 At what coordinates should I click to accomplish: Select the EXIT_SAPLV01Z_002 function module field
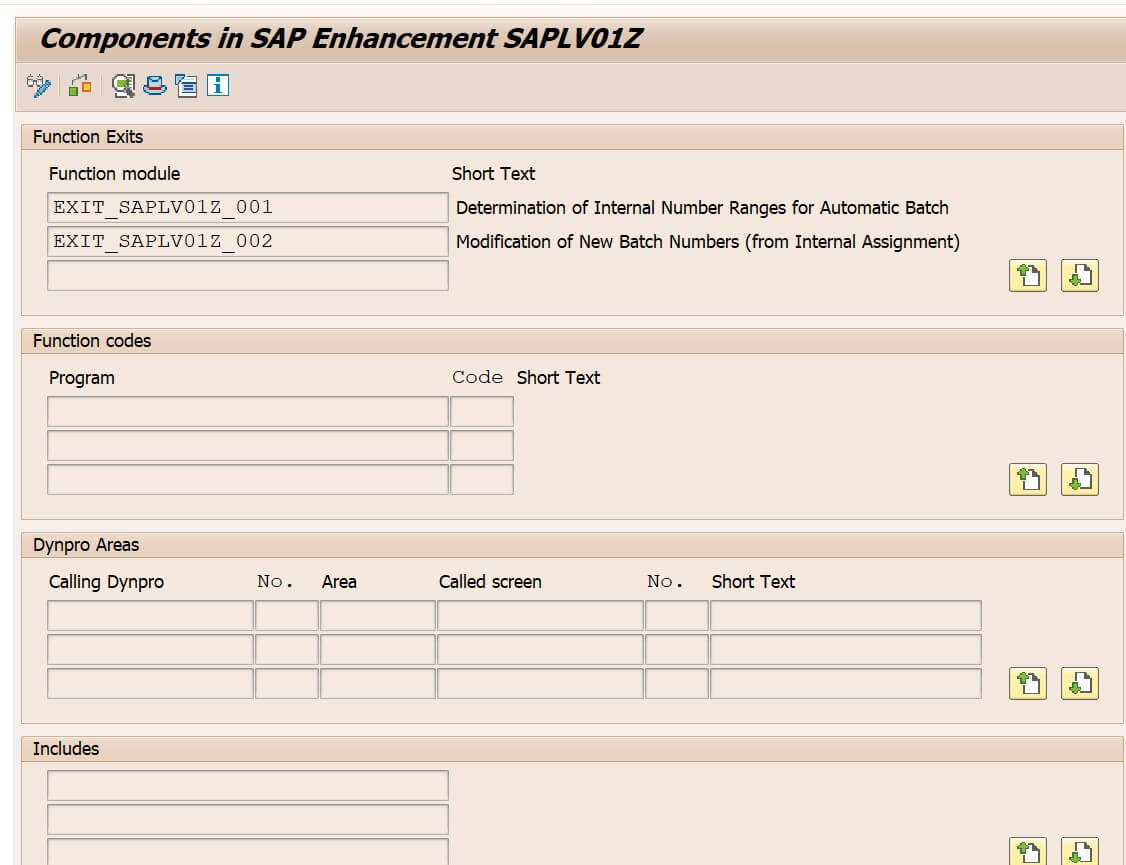pyautogui.click(x=247, y=241)
